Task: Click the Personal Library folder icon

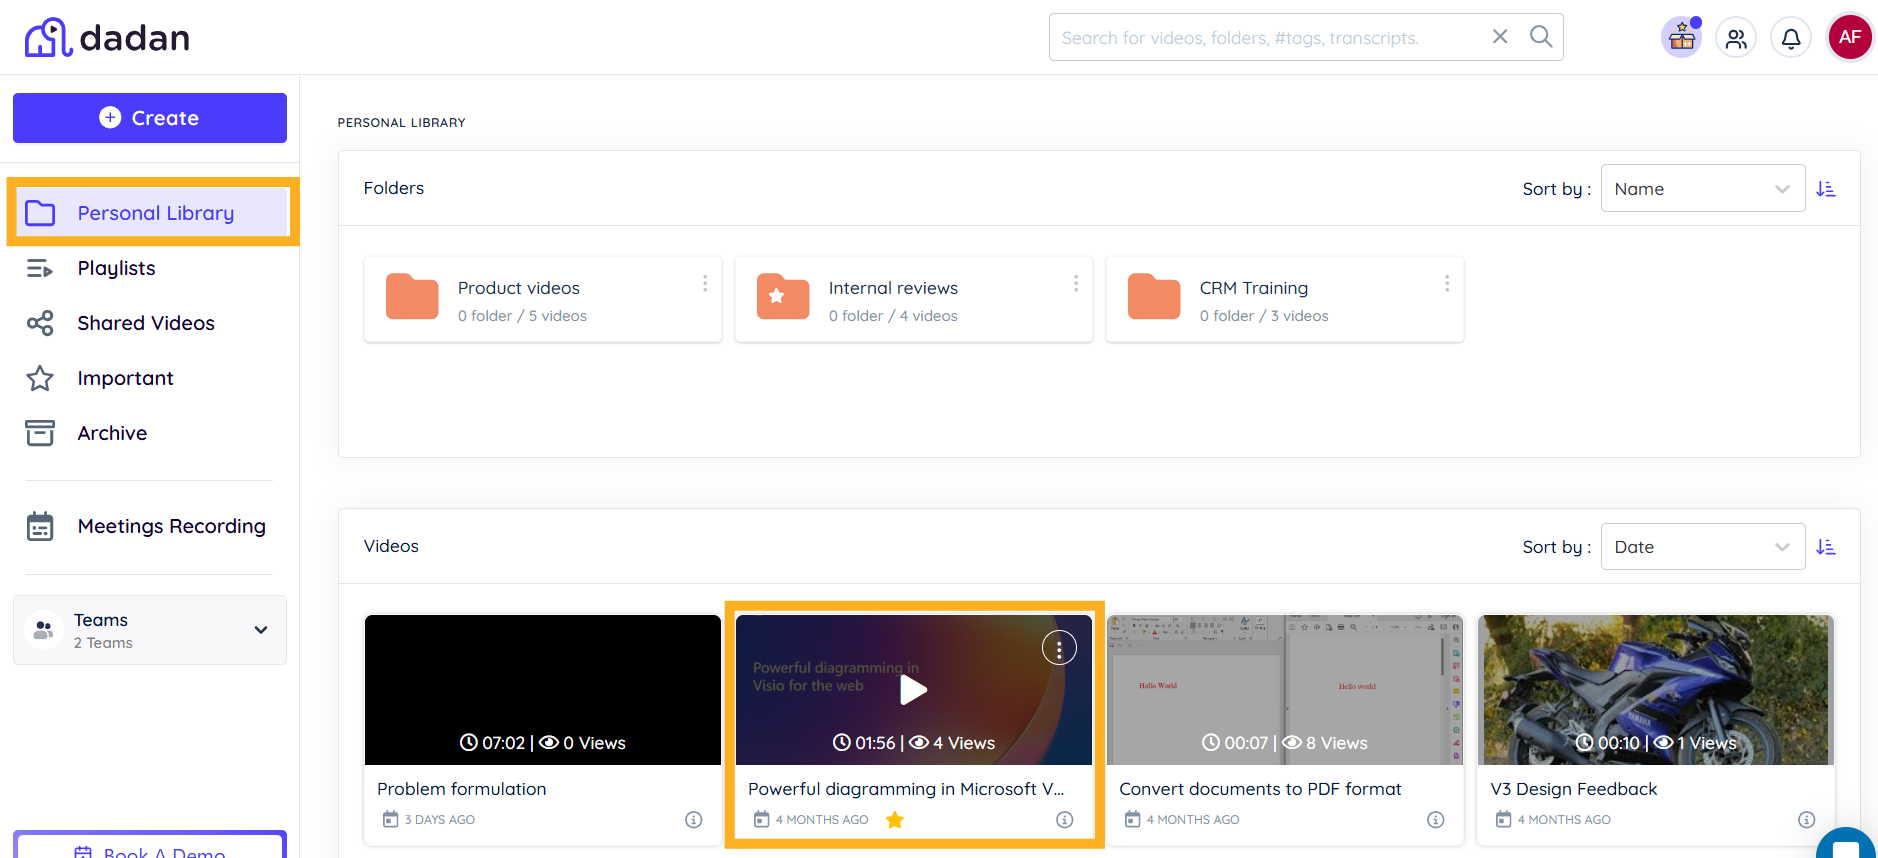Action: (40, 213)
